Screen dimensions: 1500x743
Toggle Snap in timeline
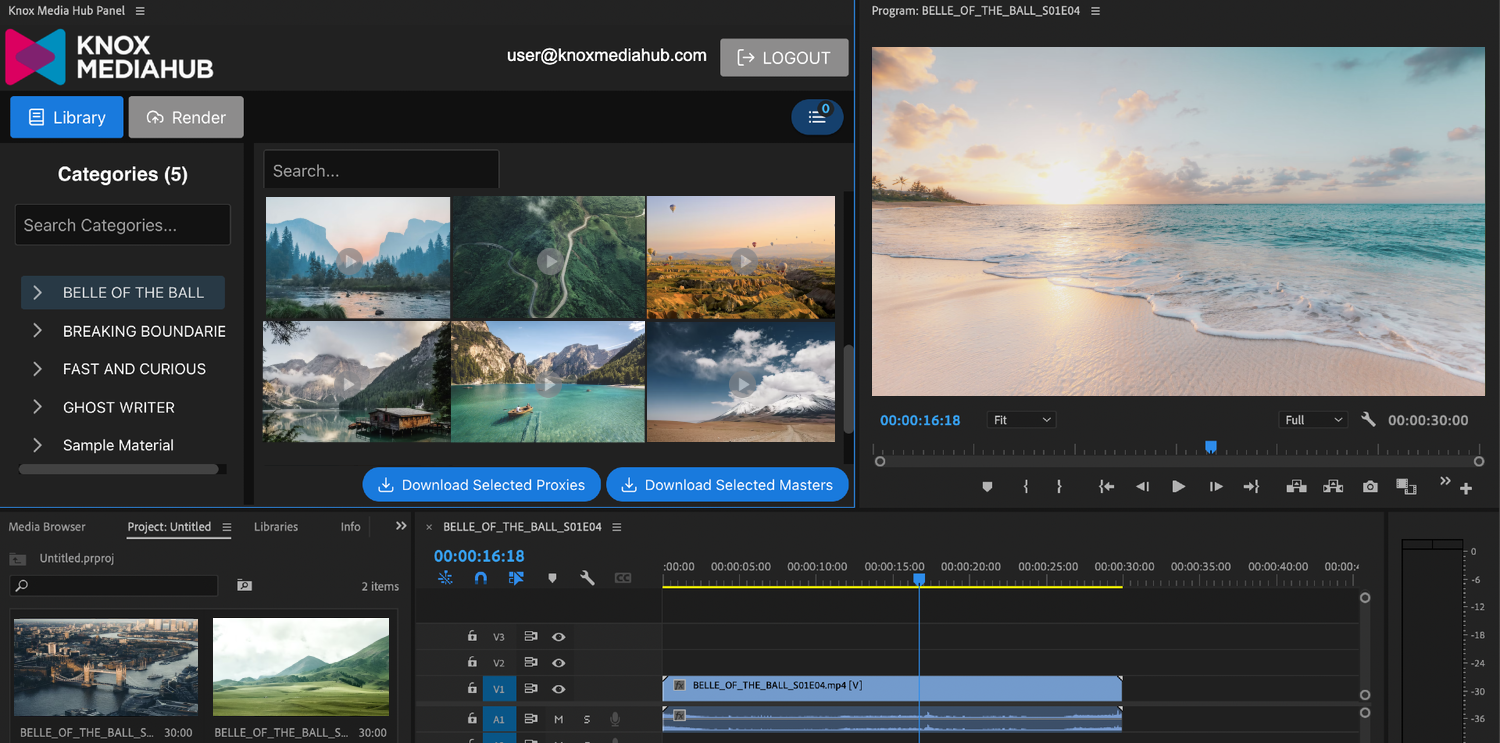click(481, 578)
